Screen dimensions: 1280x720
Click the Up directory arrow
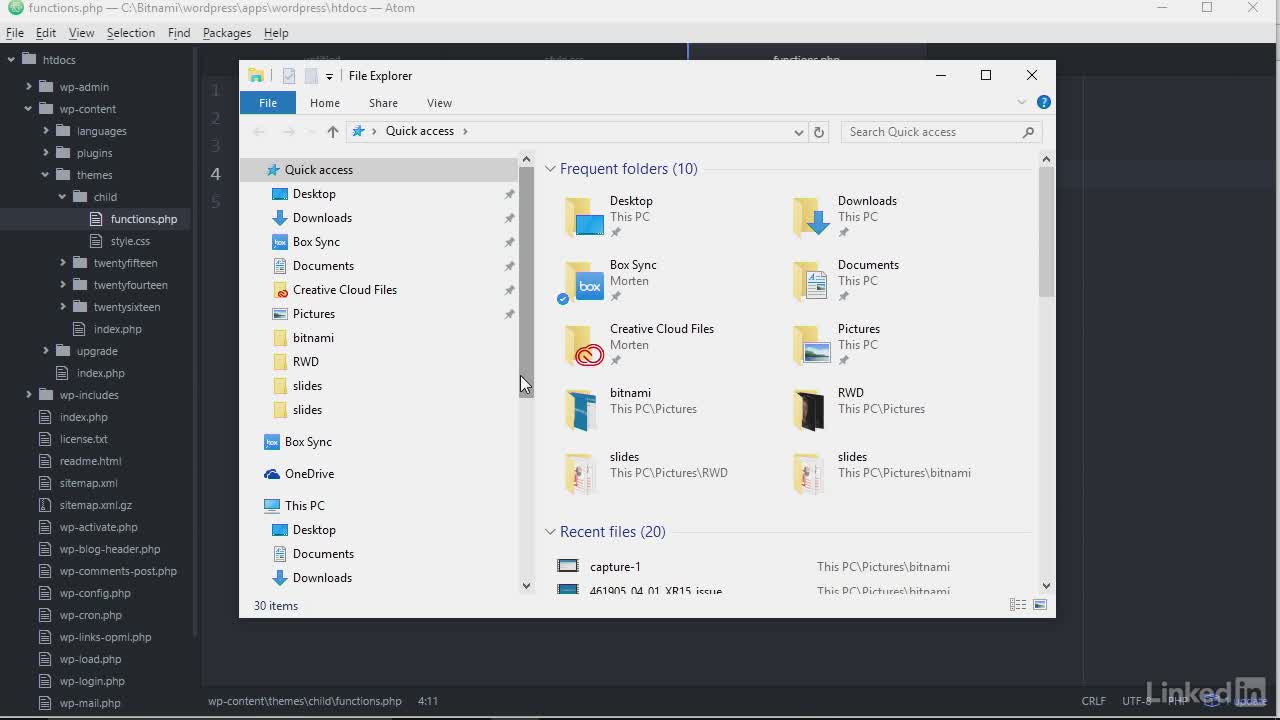pyautogui.click(x=333, y=132)
